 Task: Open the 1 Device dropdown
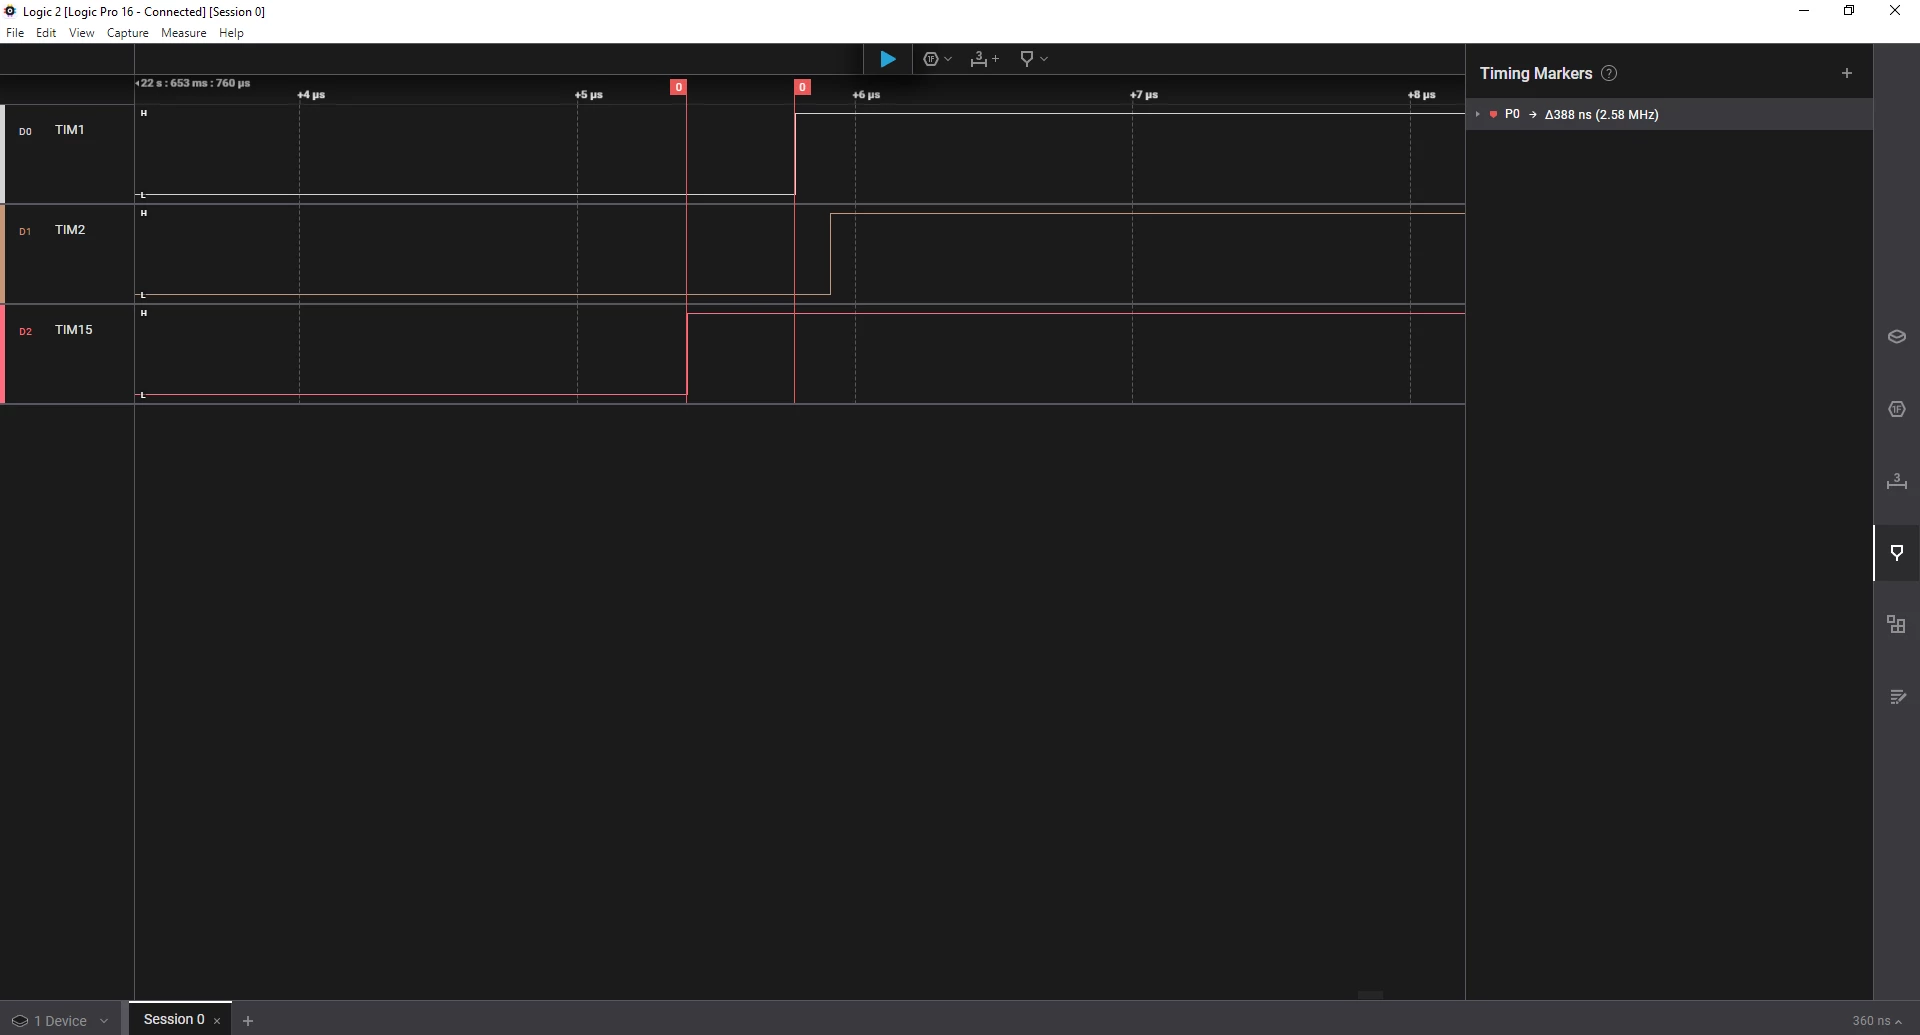point(60,1021)
